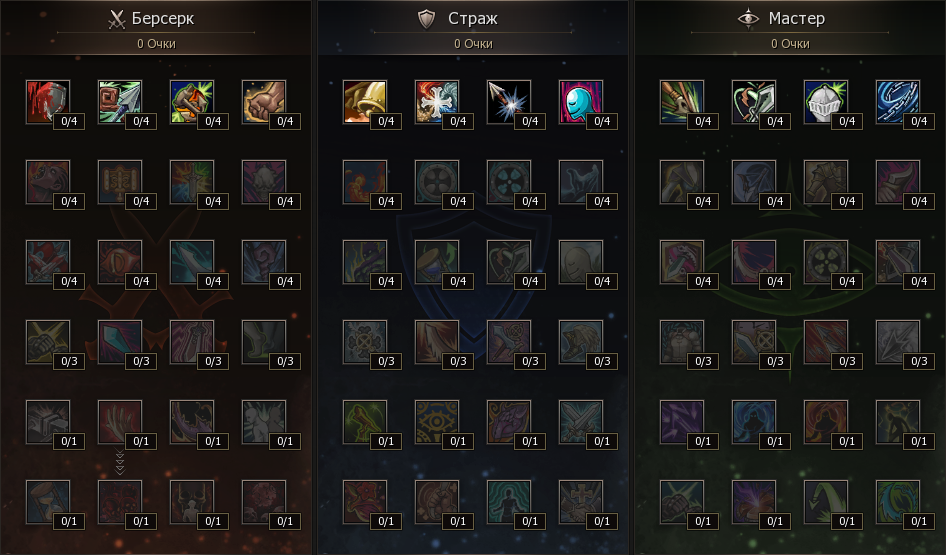Screen dimensions: 946x555
Task: Select the green dragon swirl skill in Мастер
Action: [x=898, y=502]
